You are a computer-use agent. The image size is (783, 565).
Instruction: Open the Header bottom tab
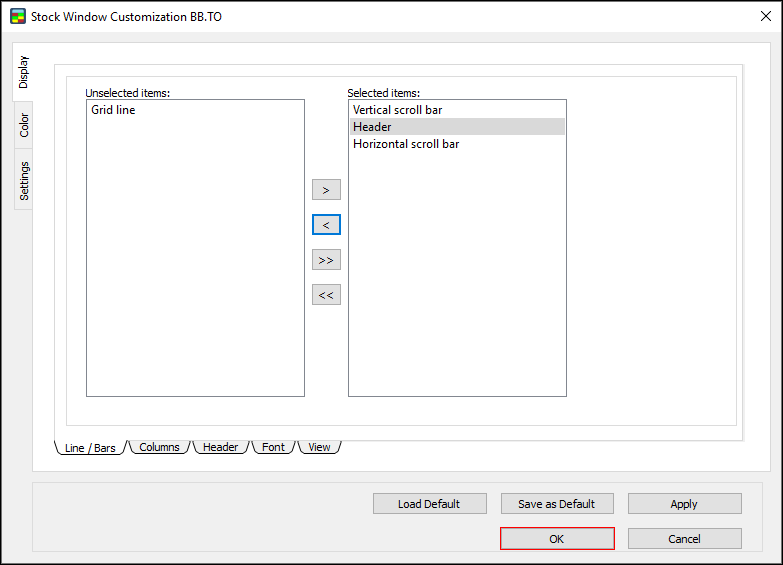[220, 447]
